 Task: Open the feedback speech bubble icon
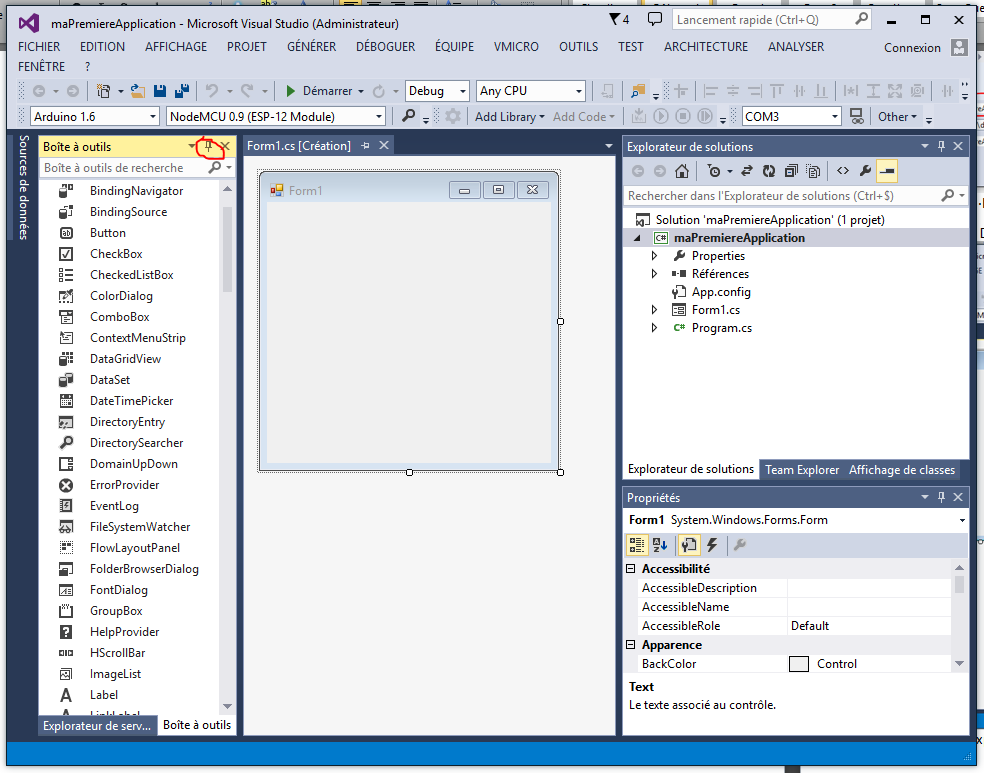tap(655, 19)
